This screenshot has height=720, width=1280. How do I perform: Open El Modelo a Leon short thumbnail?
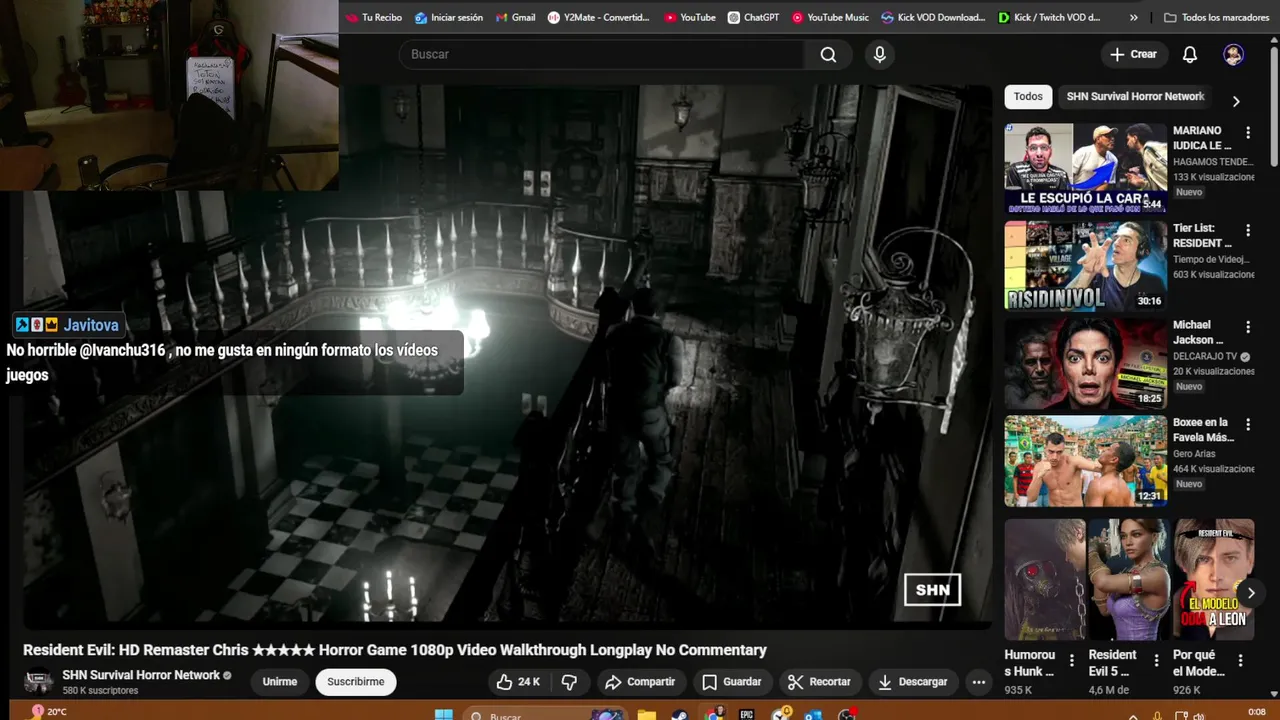[1214, 579]
